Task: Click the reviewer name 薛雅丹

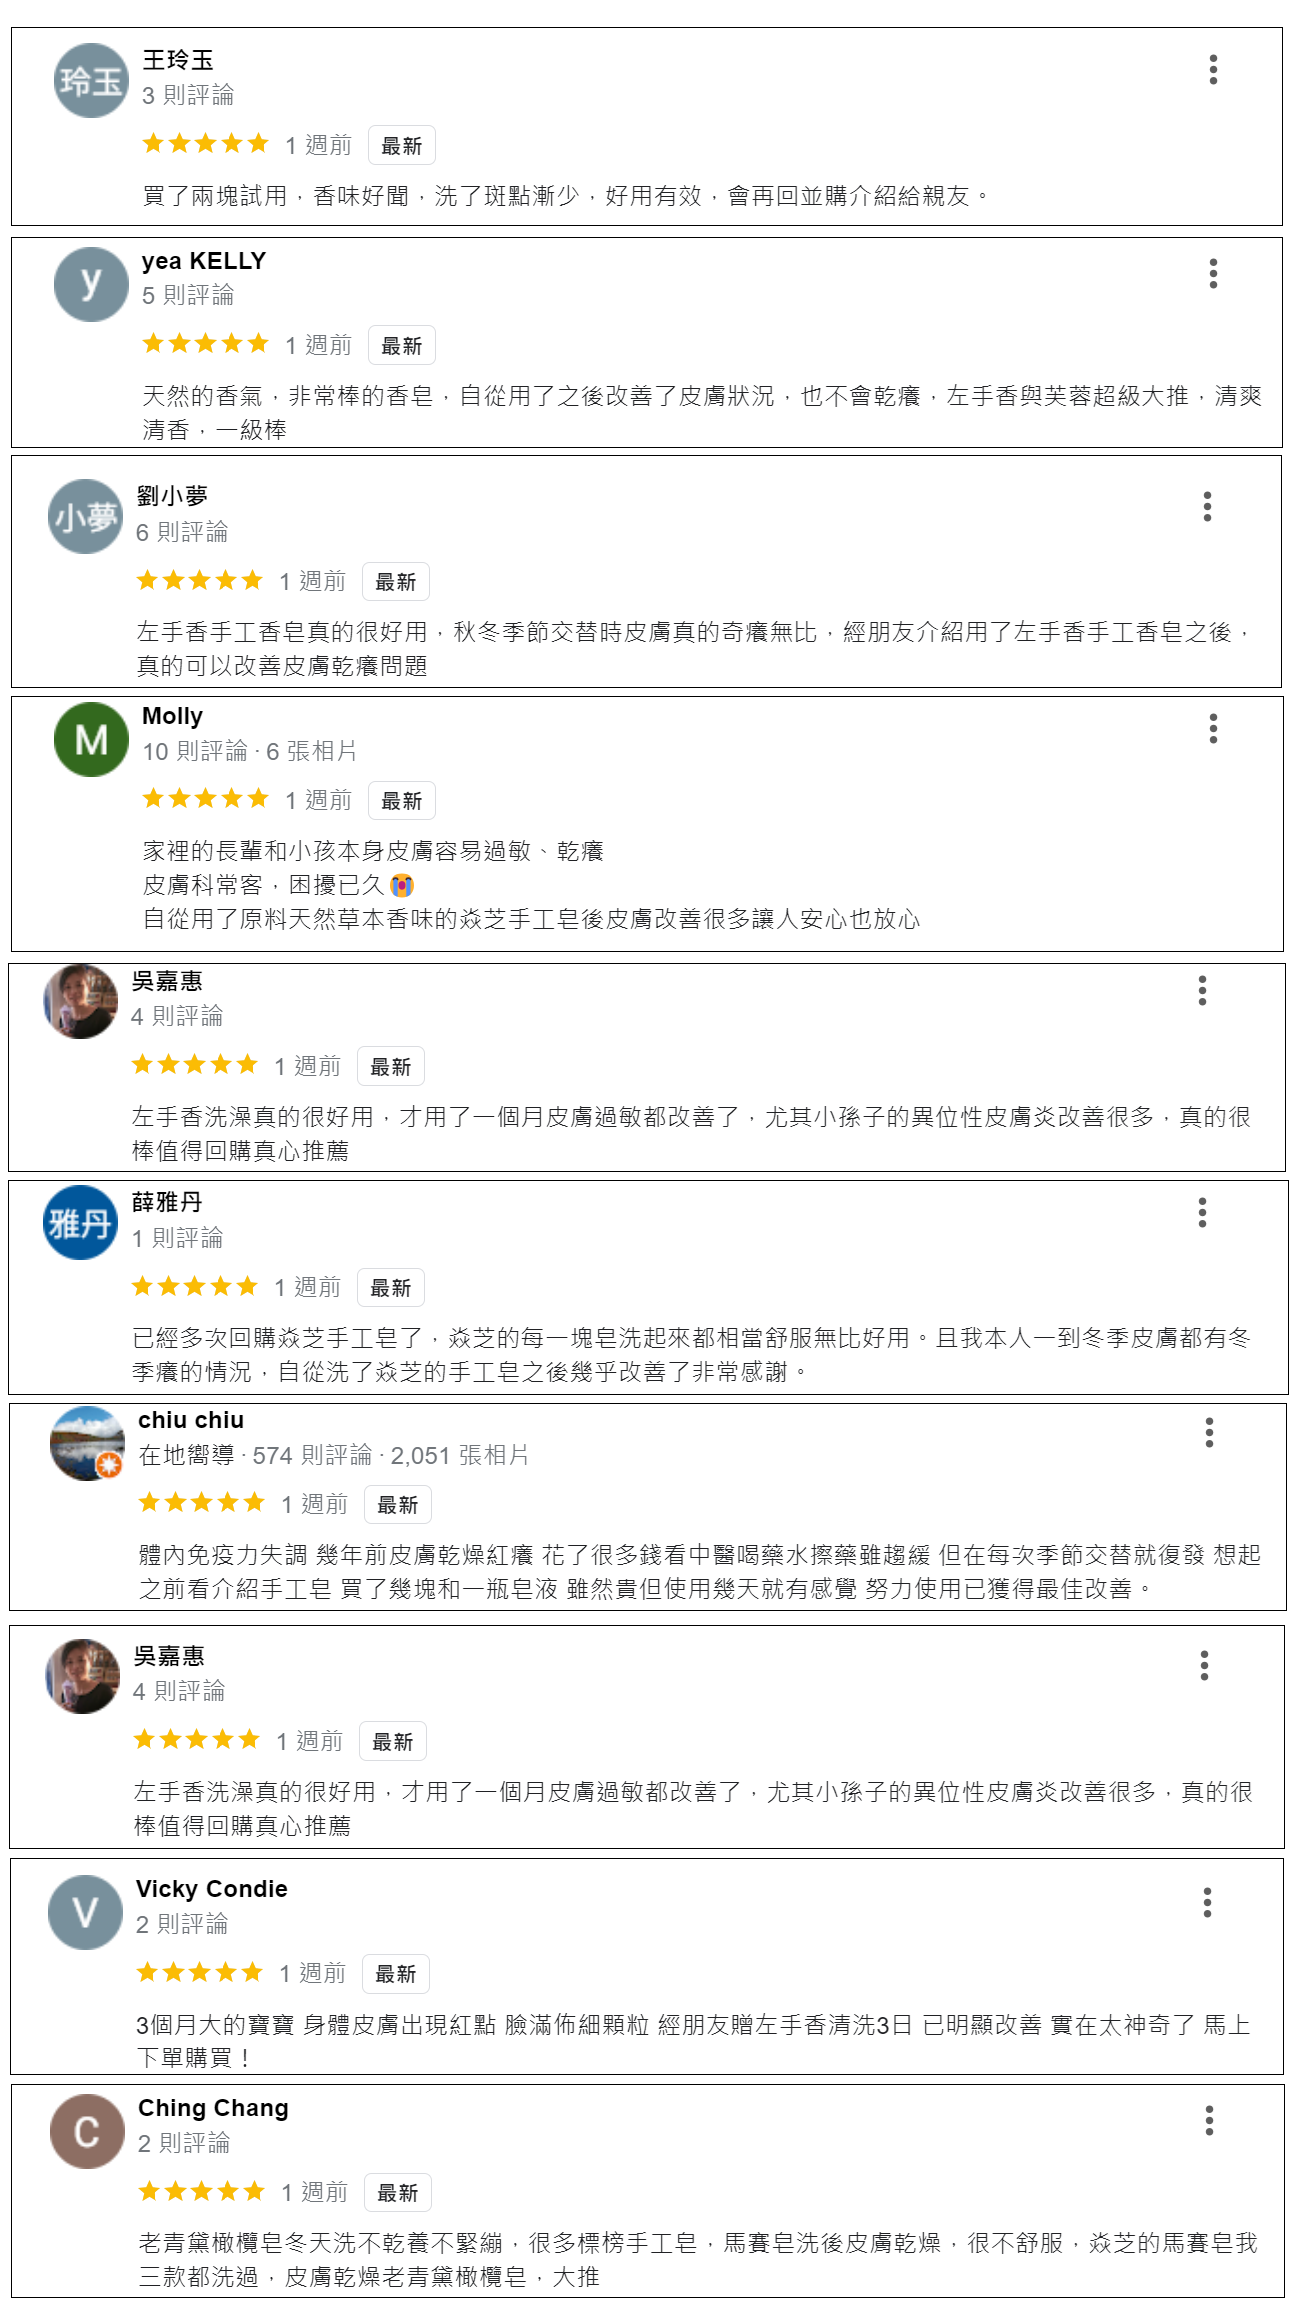Action: coord(167,1202)
